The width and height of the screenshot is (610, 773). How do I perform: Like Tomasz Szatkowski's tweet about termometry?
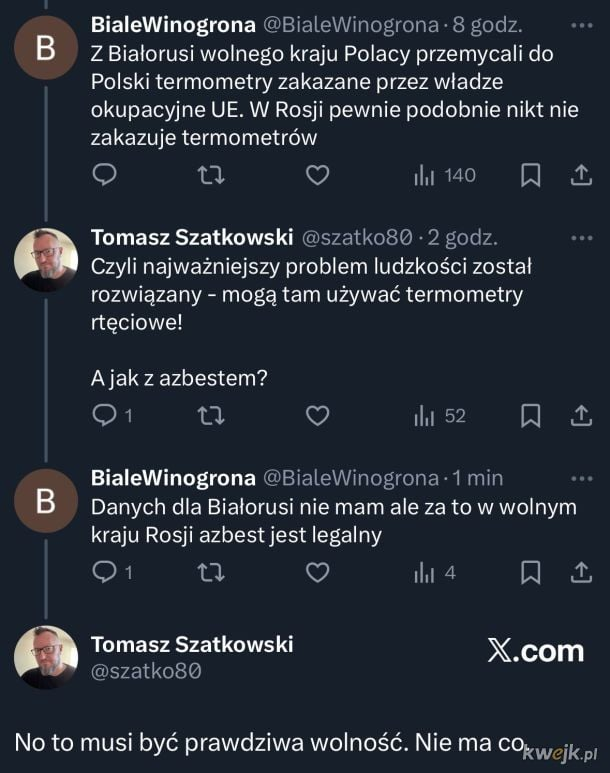[317, 414]
